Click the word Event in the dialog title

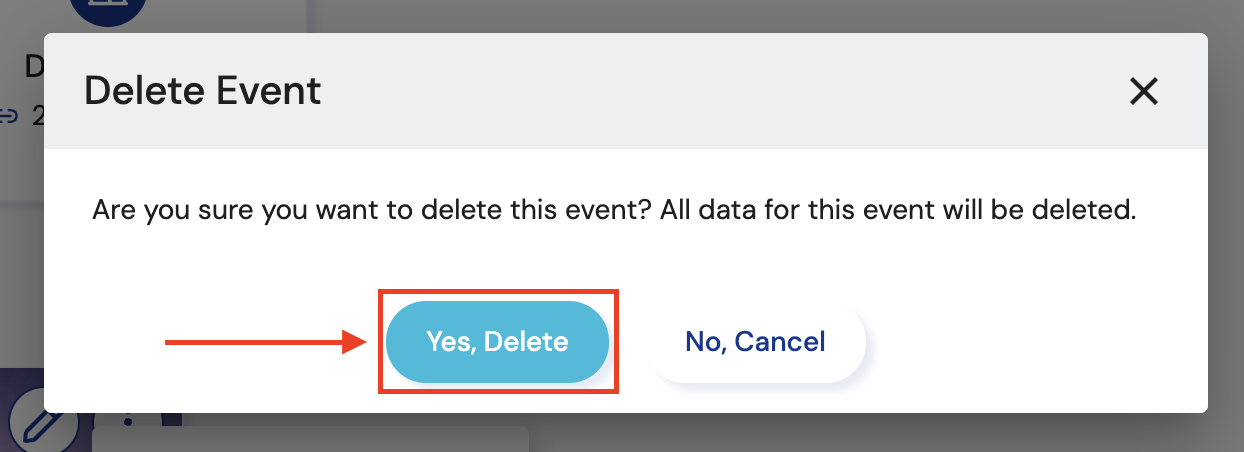pyautogui.click(x=268, y=91)
